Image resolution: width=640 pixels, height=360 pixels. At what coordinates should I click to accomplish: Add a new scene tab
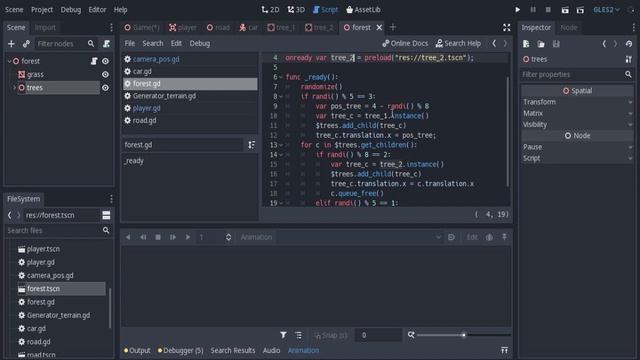393,27
